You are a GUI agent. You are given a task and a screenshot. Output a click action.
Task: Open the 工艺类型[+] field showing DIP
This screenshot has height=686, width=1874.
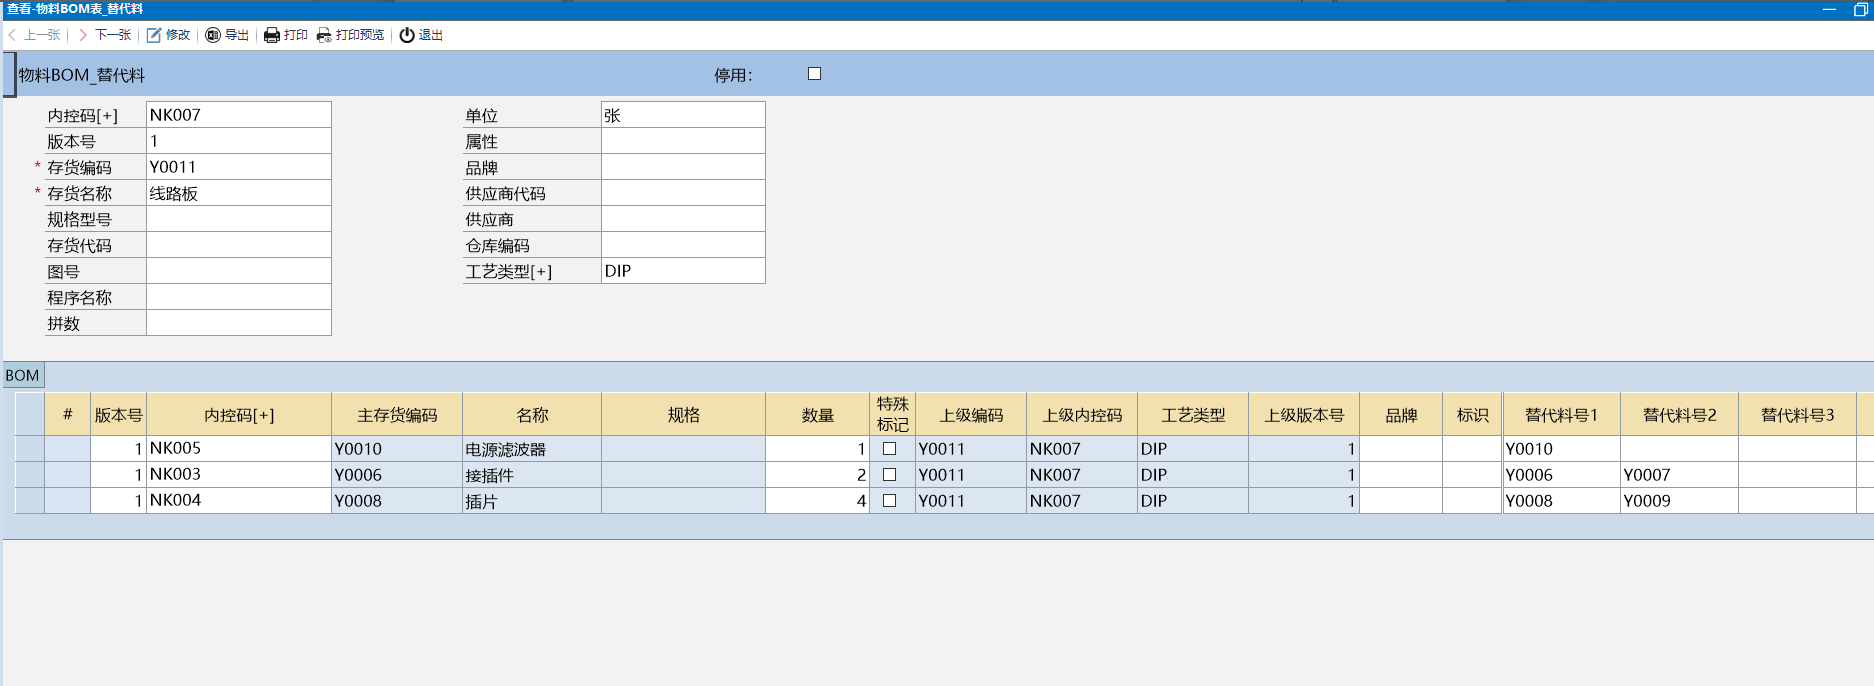coord(682,271)
